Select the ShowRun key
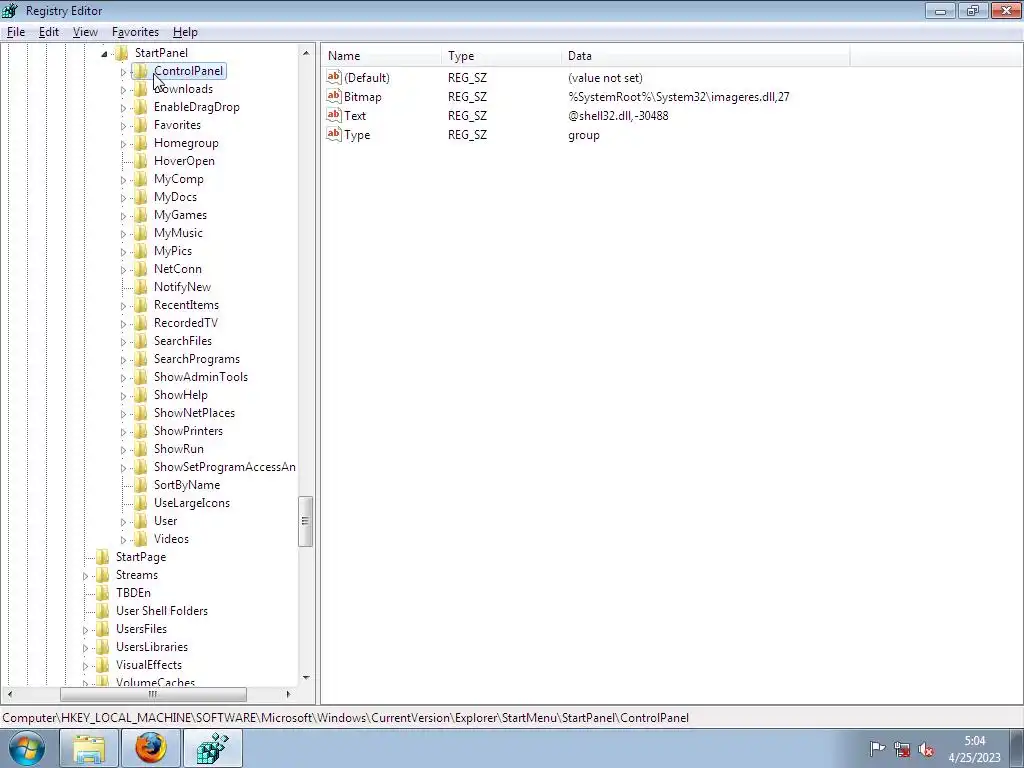The width and height of the screenshot is (1024, 768). tap(178, 449)
